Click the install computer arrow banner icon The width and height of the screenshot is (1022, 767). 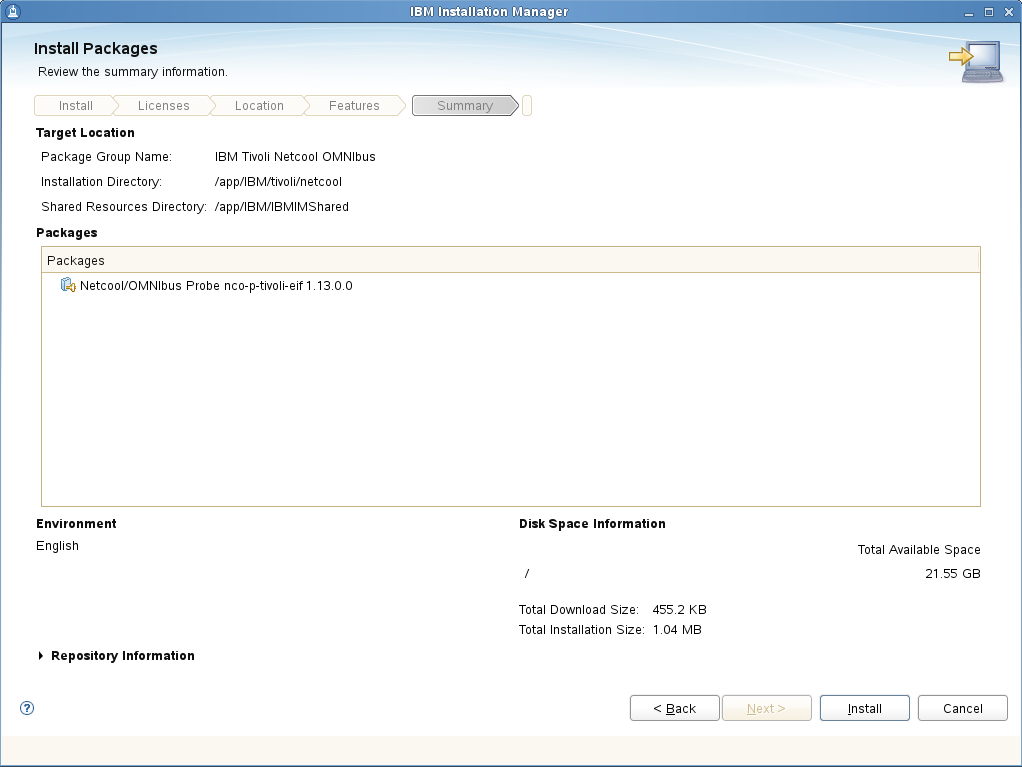[x=976, y=62]
